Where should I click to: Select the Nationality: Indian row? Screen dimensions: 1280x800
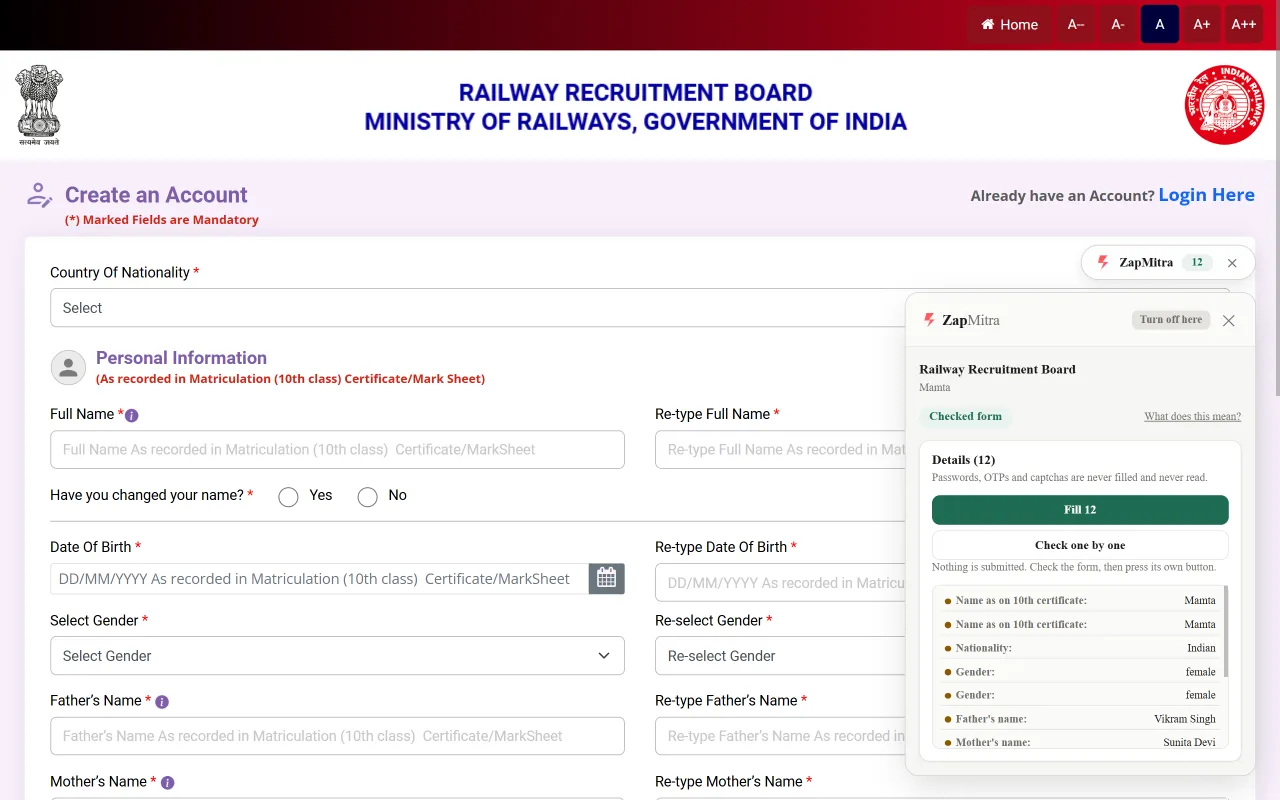pyautogui.click(x=1079, y=648)
